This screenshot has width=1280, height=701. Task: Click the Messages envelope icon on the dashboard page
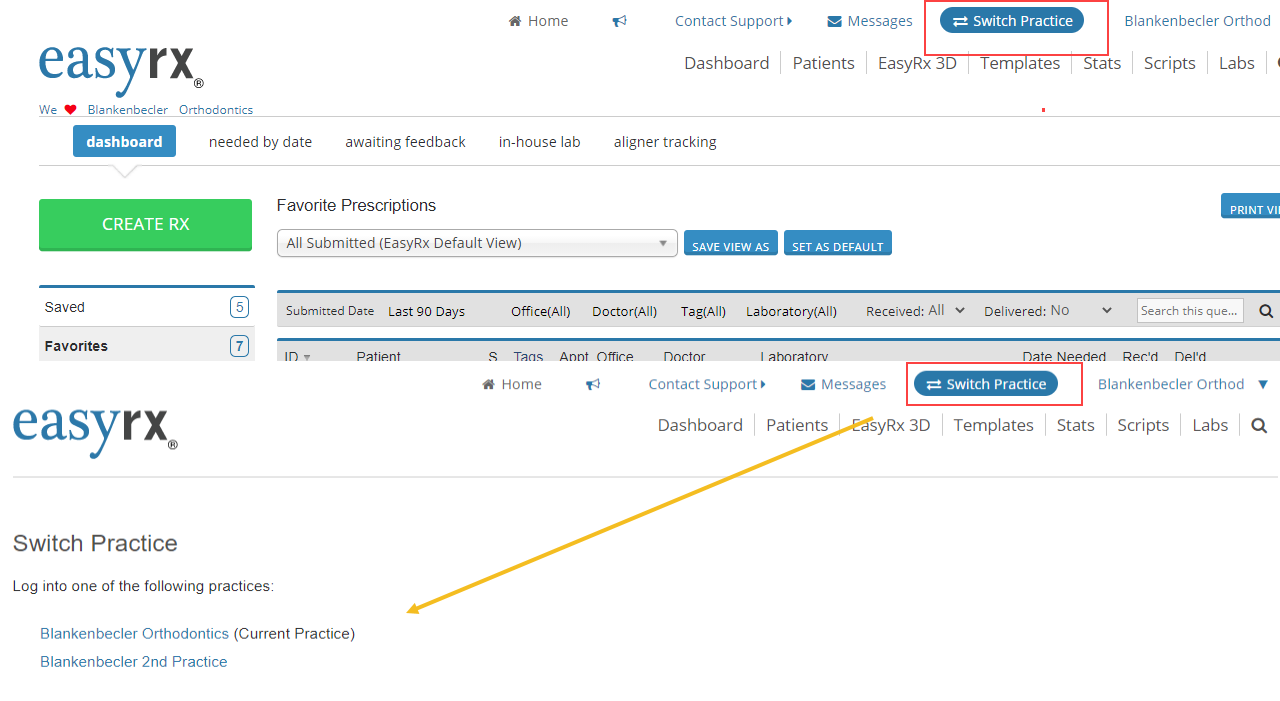(x=835, y=21)
